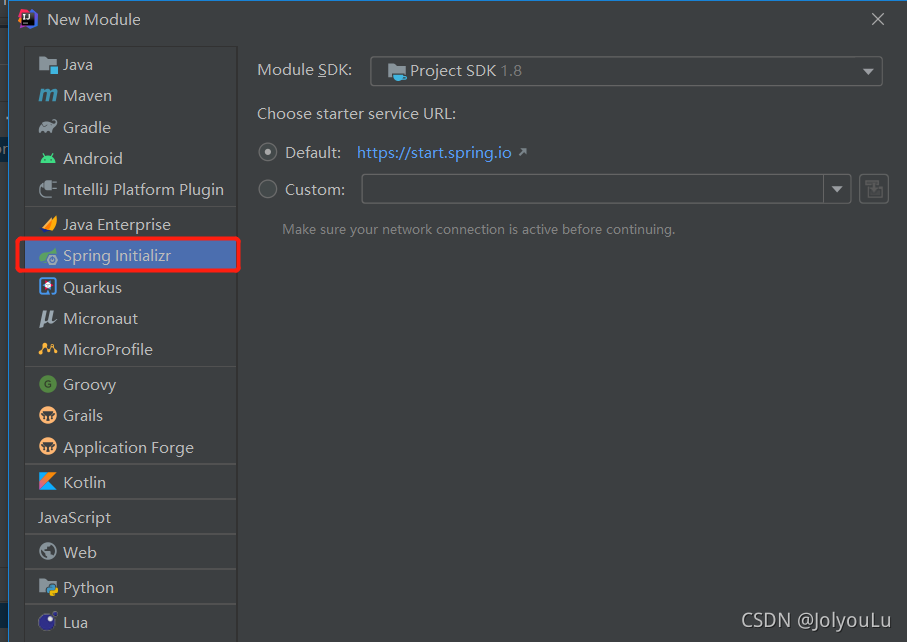Click the Maven 'm' icon
The image size is (907, 642).
48,95
